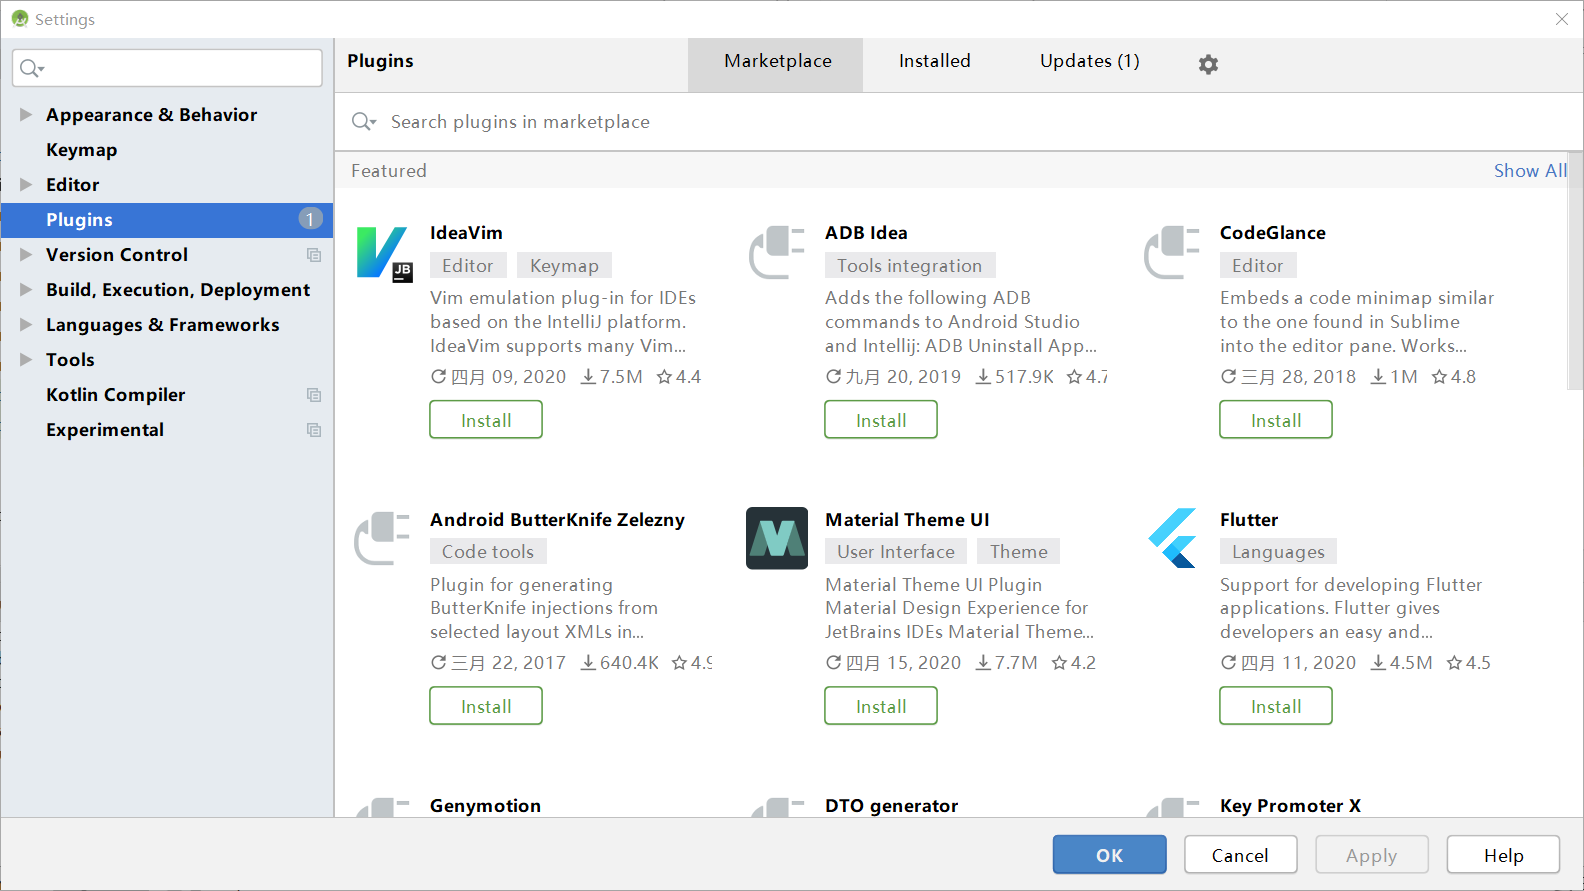Screen dimensions: 1584x891
Task: Click the User Interface tag
Action: [896, 552]
